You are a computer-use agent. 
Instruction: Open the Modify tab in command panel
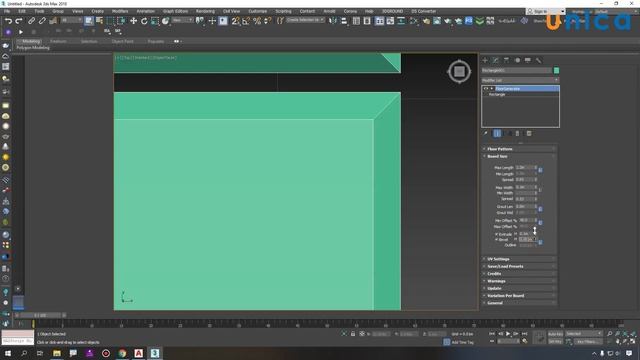496,60
